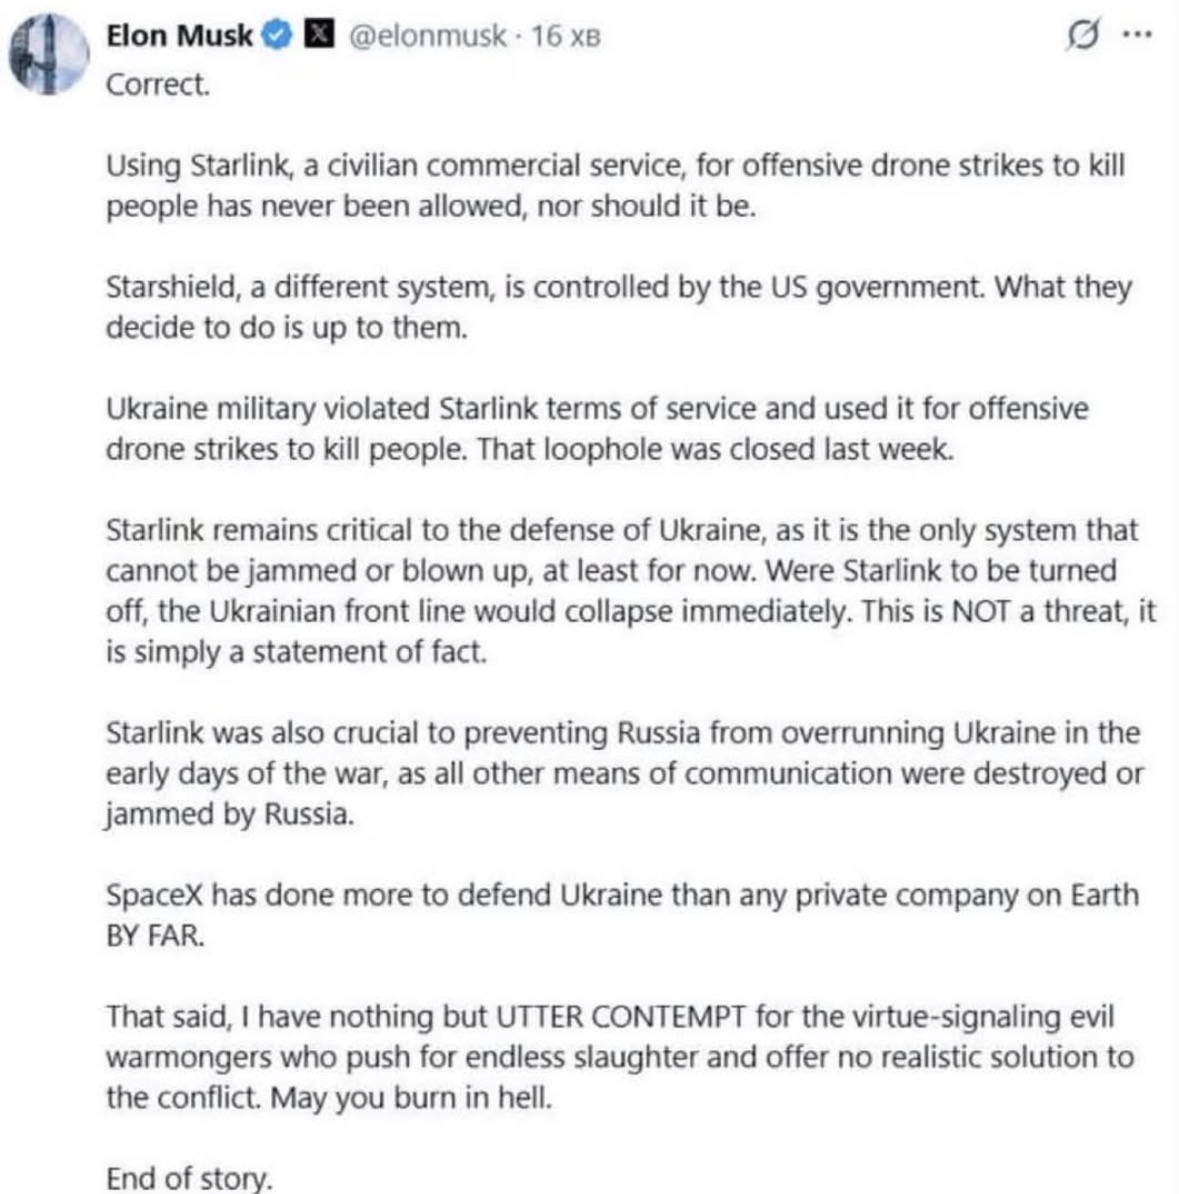Image resolution: width=1179 pixels, height=1194 pixels.
Task: Click the 'BY FAR.' text
Action: pos(155,935)
